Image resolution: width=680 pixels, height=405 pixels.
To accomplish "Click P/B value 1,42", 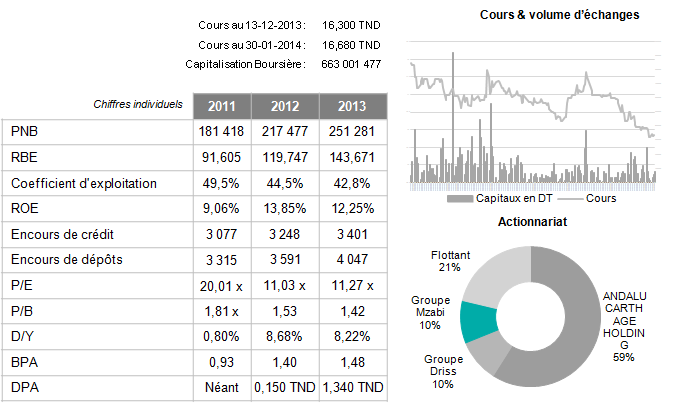I will coord(352,311).
